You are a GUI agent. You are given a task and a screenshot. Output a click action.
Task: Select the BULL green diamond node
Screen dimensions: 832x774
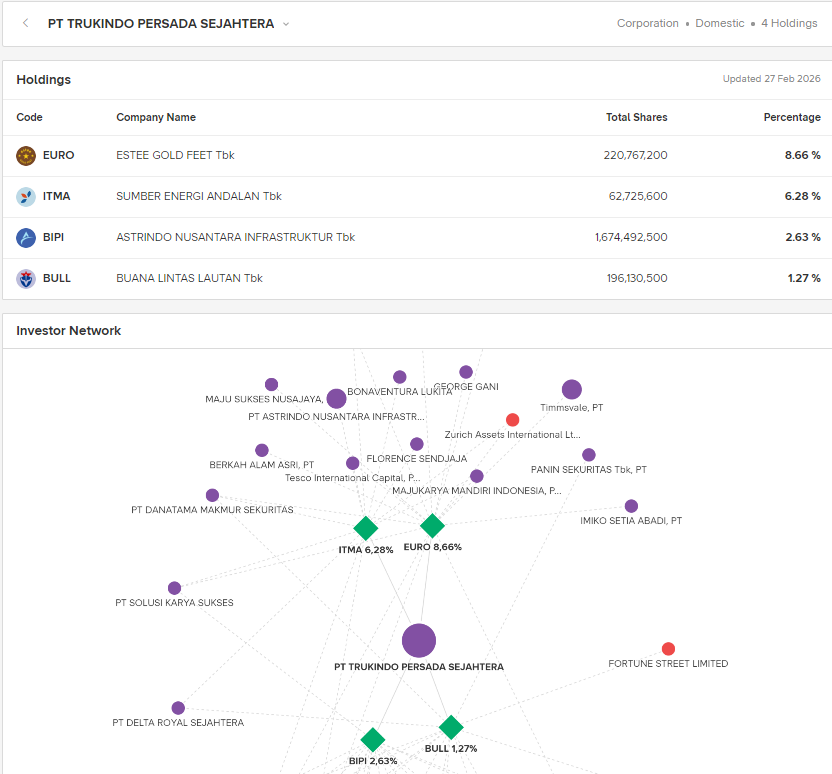coord(451,727)
